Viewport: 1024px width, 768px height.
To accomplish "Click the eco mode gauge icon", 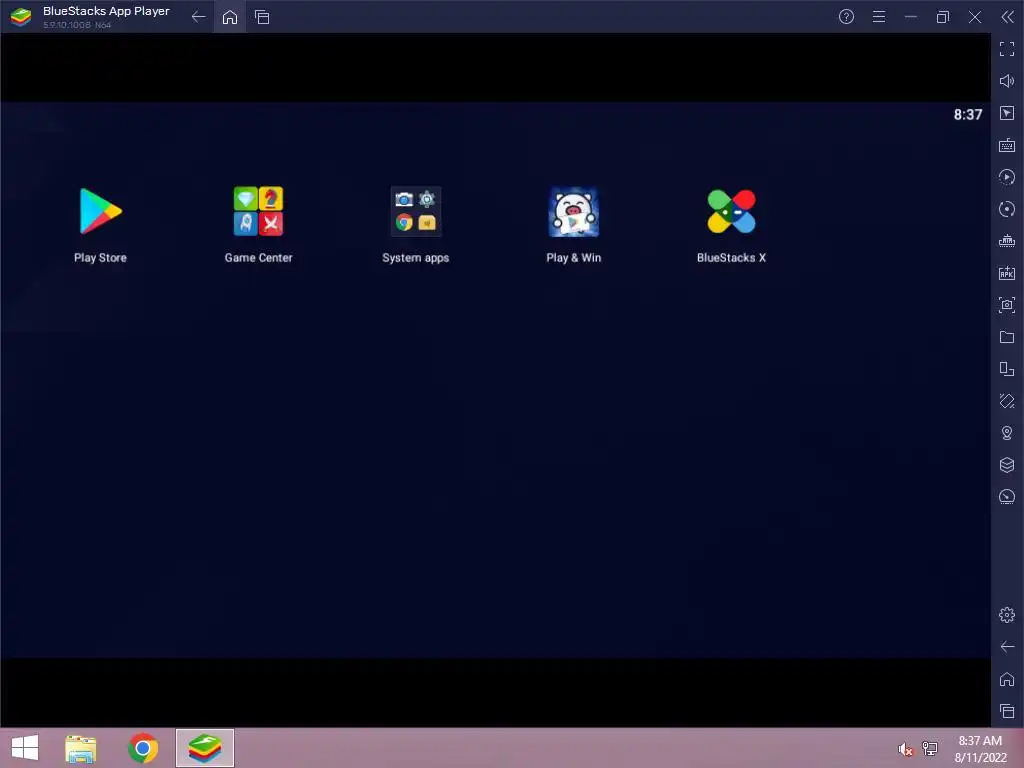I will click(1007, 497).
